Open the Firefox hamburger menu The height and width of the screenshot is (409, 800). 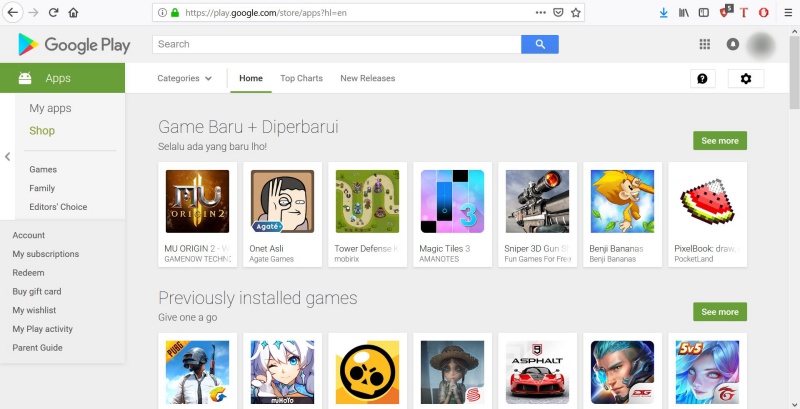coord(788,13)
